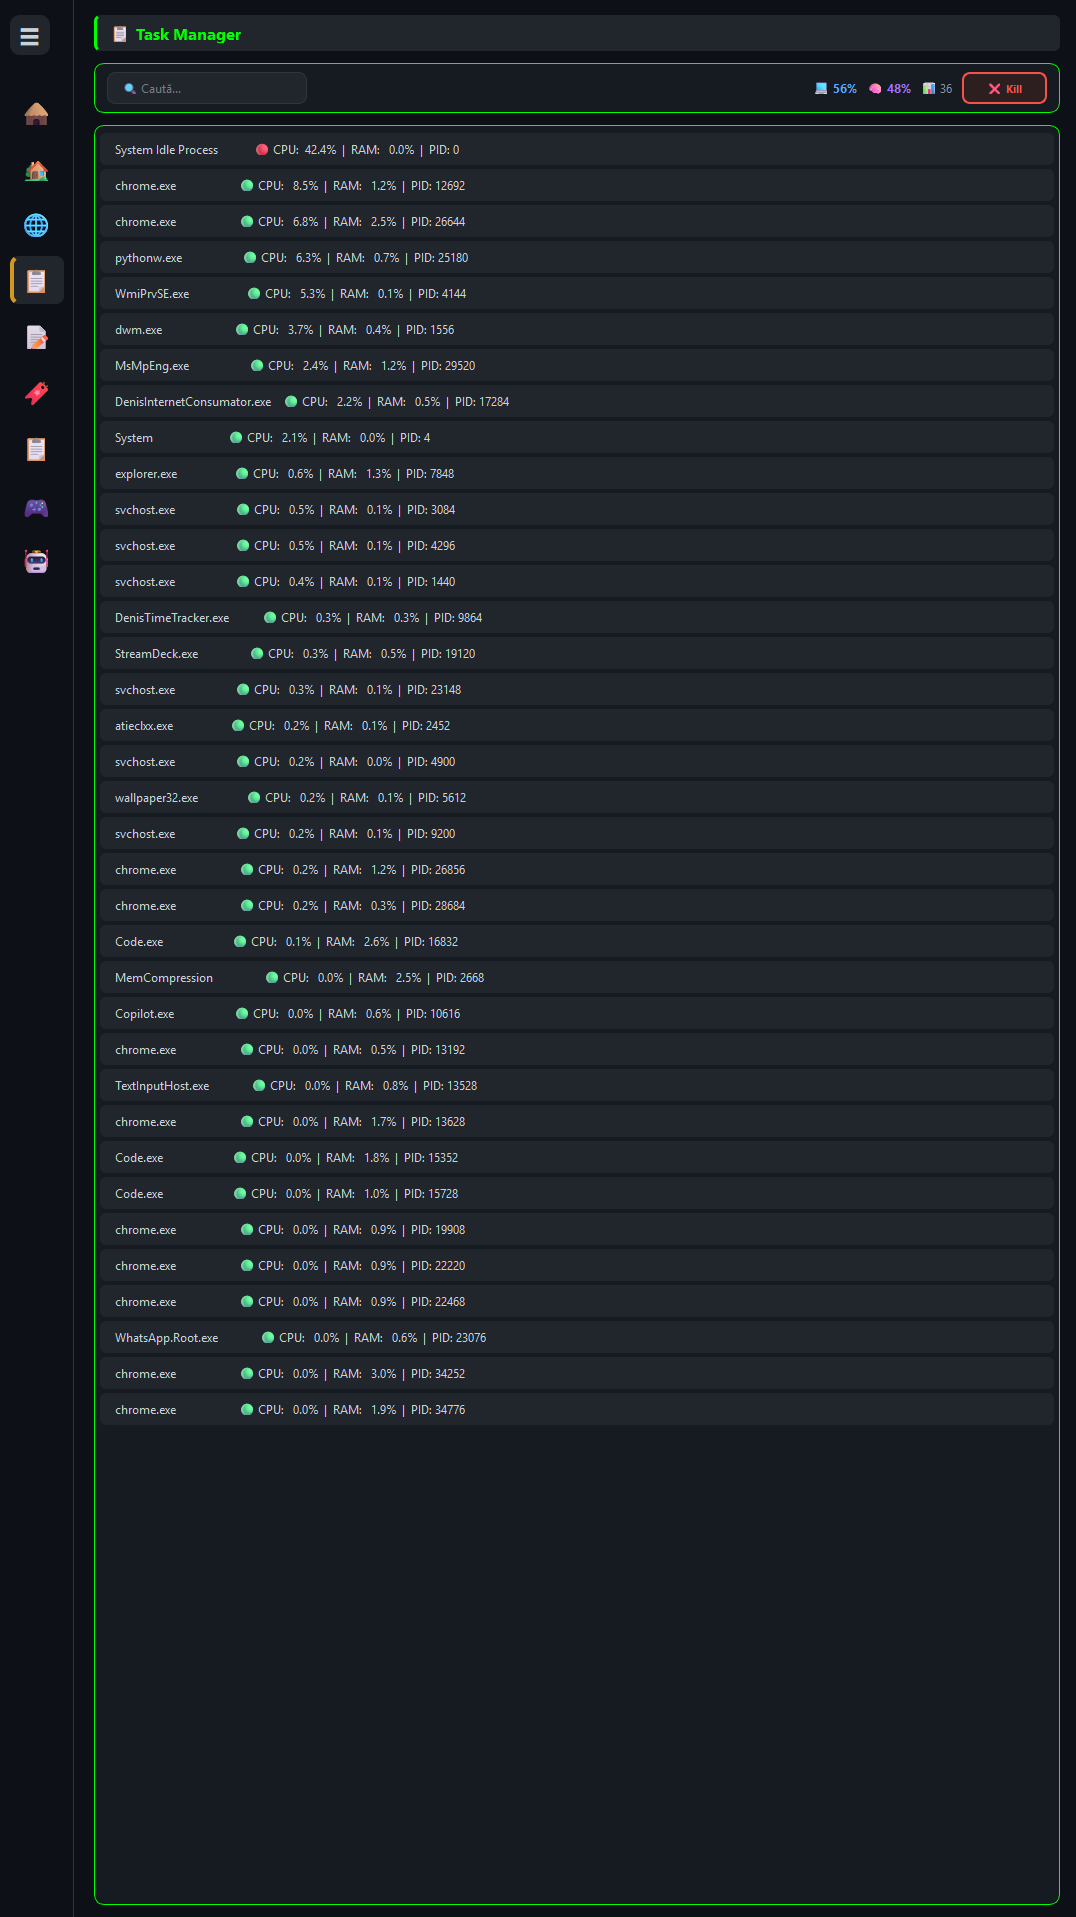Image resolution: width=1076 pixels, height=1917 pixels.
Task: Click the green status dot for MemCompression
Action: pyautogui.click(x=272, y=978)
